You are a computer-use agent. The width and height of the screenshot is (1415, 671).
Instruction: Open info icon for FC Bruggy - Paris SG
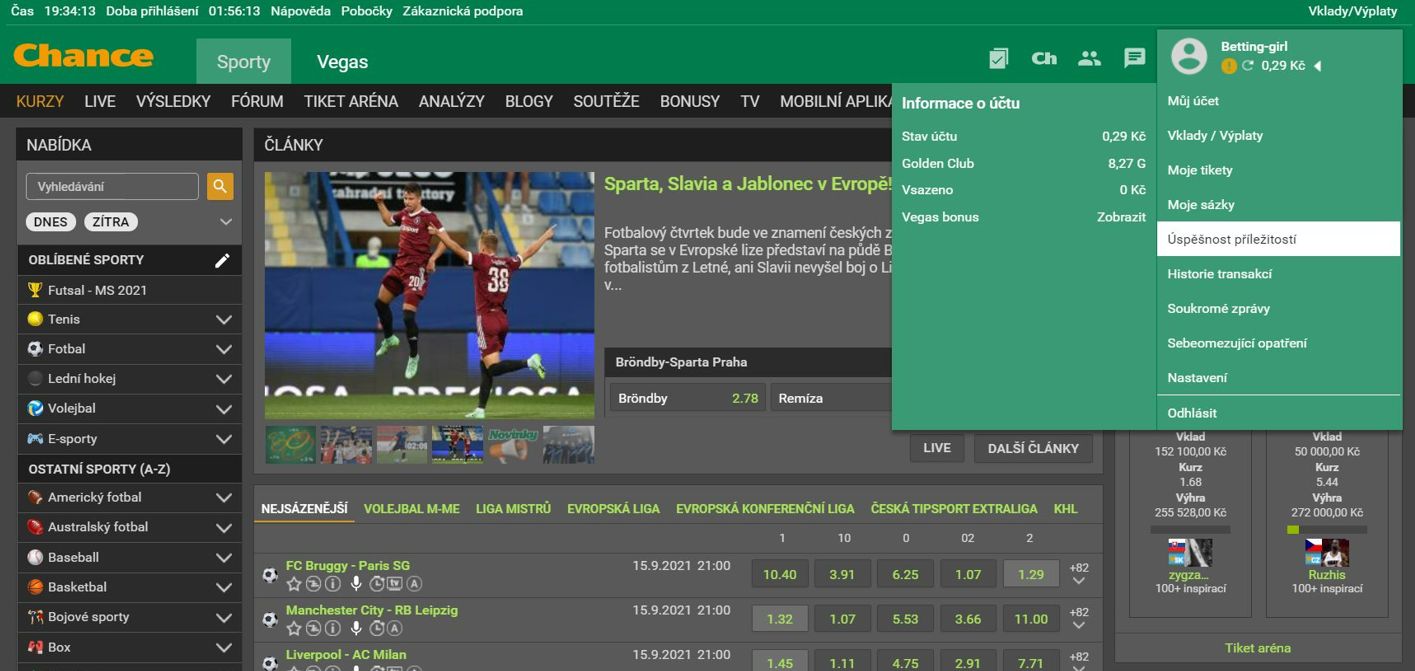(333, 584)
